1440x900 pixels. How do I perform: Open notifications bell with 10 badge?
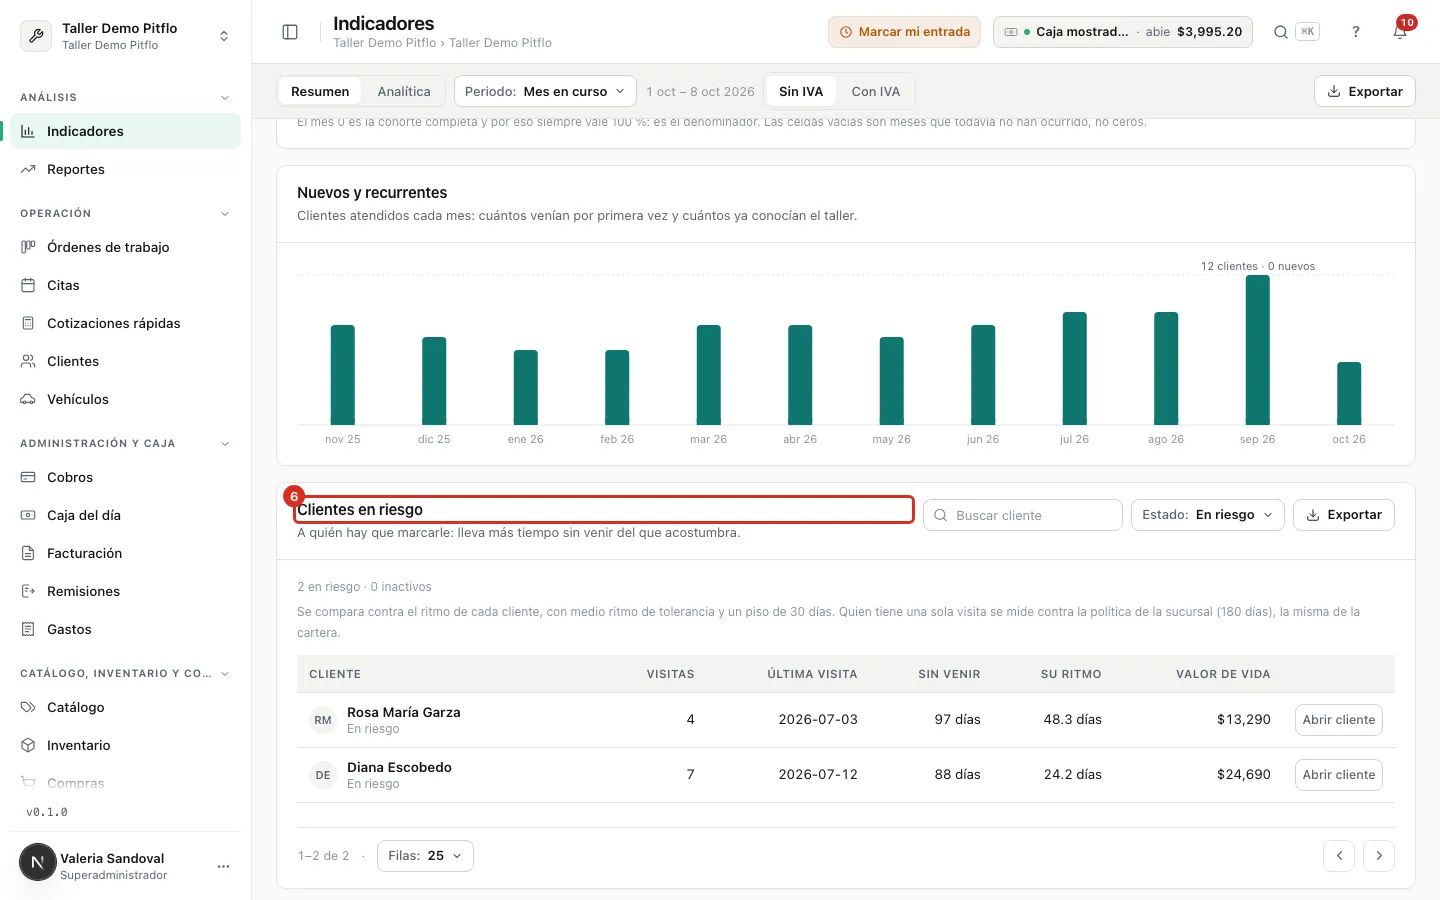pyautogui.click(x=1400, y=32)
